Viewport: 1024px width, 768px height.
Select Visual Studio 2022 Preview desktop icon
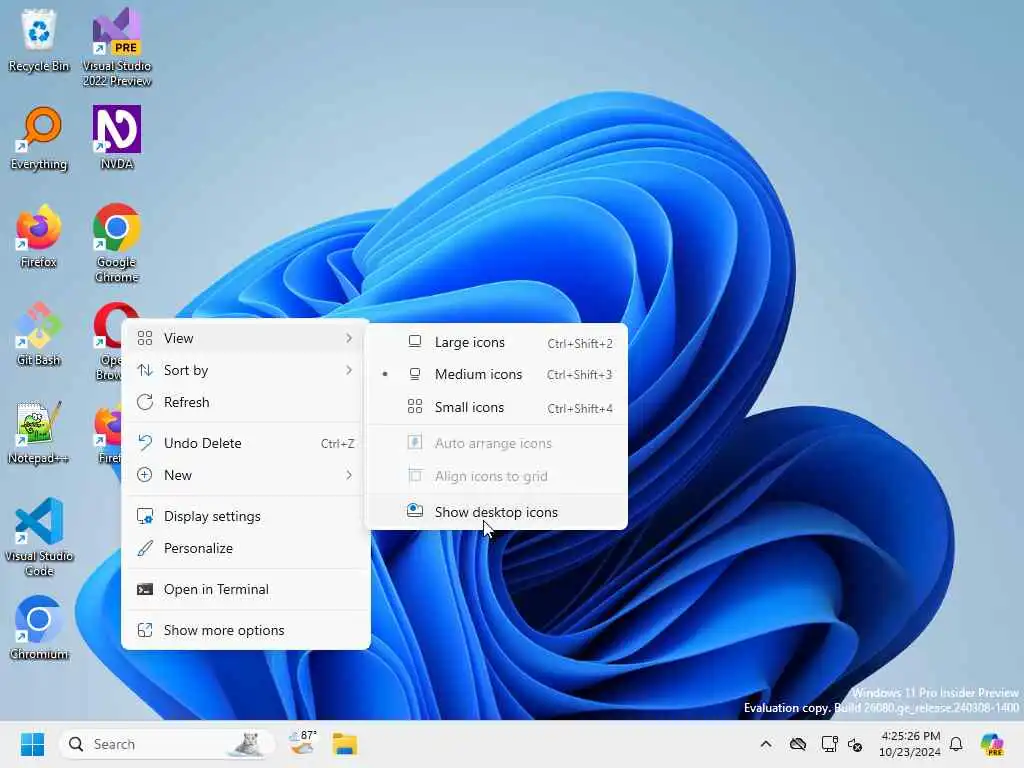117,47
